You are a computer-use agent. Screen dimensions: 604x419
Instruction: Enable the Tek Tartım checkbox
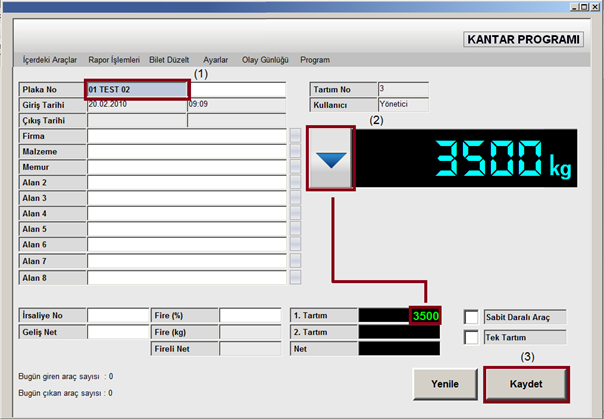click(x=471, y=337)
